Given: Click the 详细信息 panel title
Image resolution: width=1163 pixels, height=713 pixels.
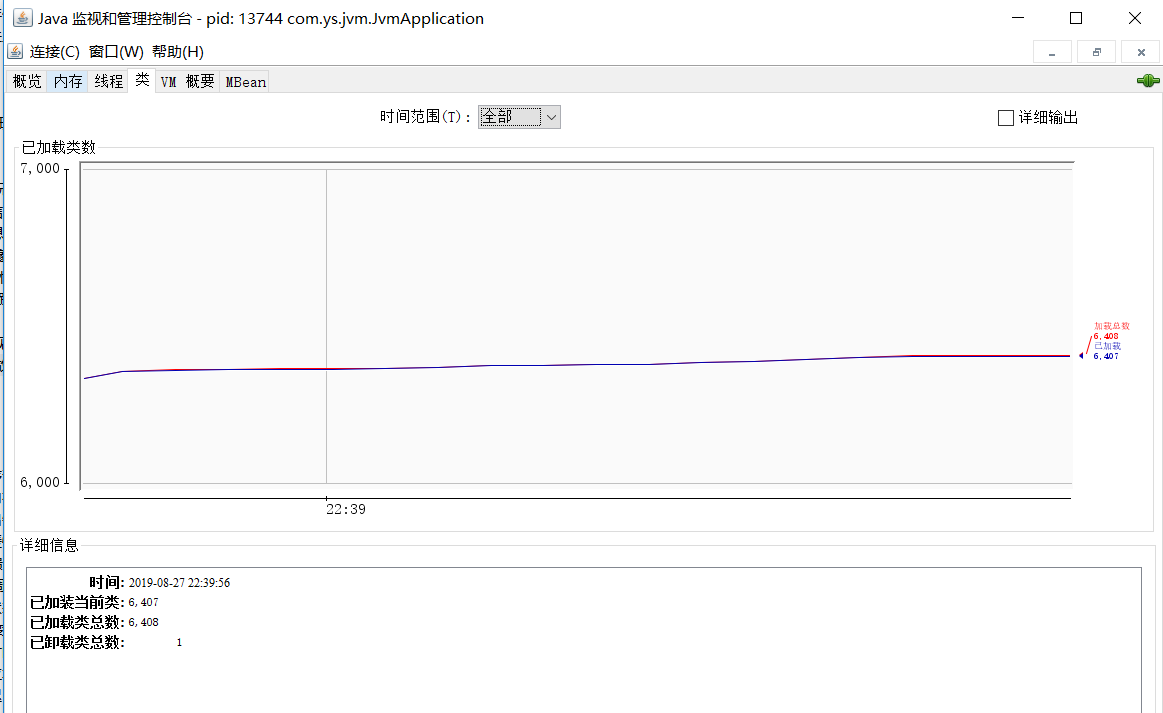Looking at the screenshot, I should click(49, 545).
